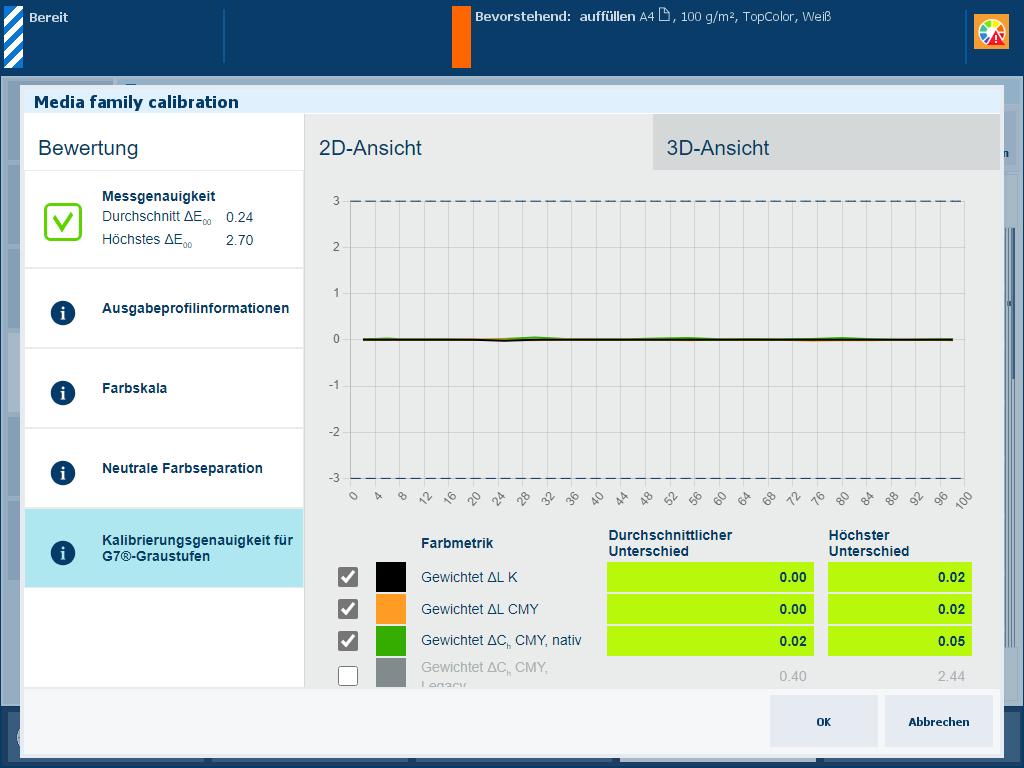Click the green swatch for ΔCh CMY nativ
The width and height of the screenshot is (1024, 768).
[x=391, y=641]
